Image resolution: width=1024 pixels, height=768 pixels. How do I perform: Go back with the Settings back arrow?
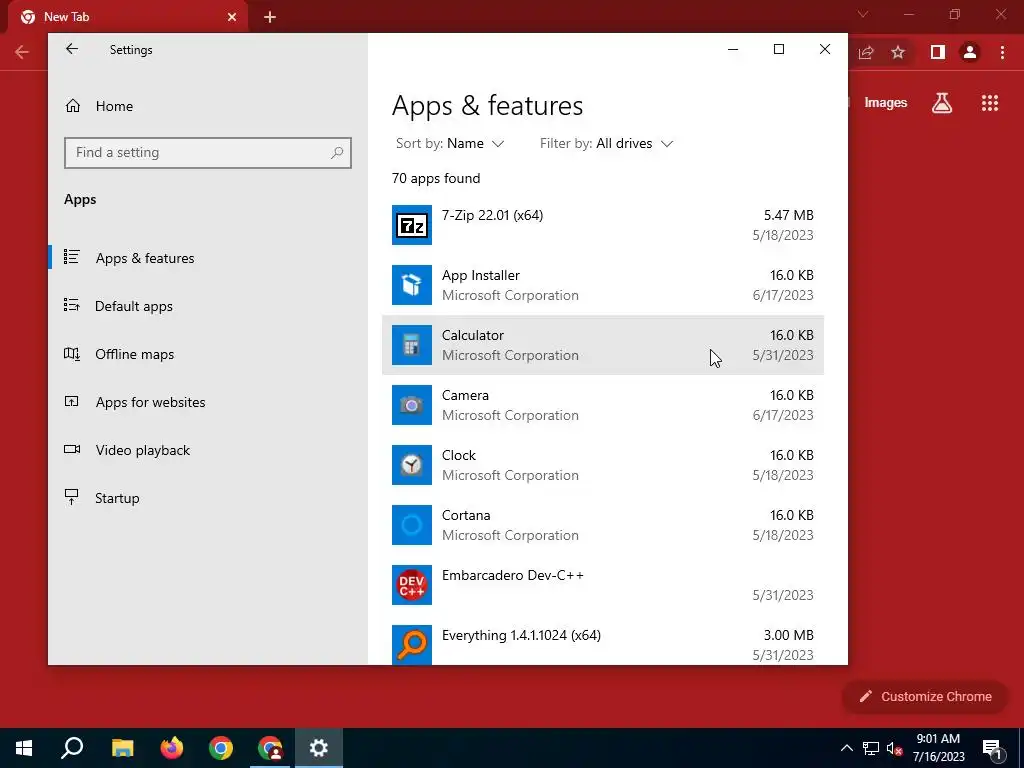pos(72,49)
